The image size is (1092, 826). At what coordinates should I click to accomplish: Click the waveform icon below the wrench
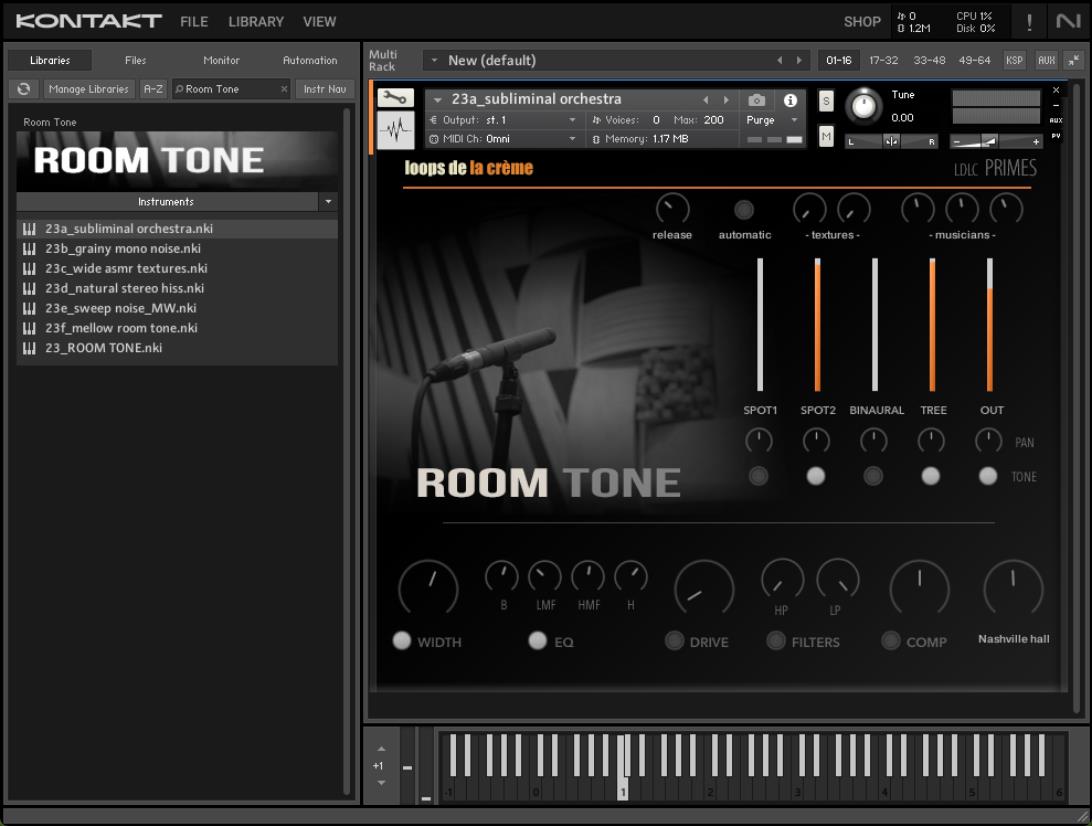tap(395, 130)
